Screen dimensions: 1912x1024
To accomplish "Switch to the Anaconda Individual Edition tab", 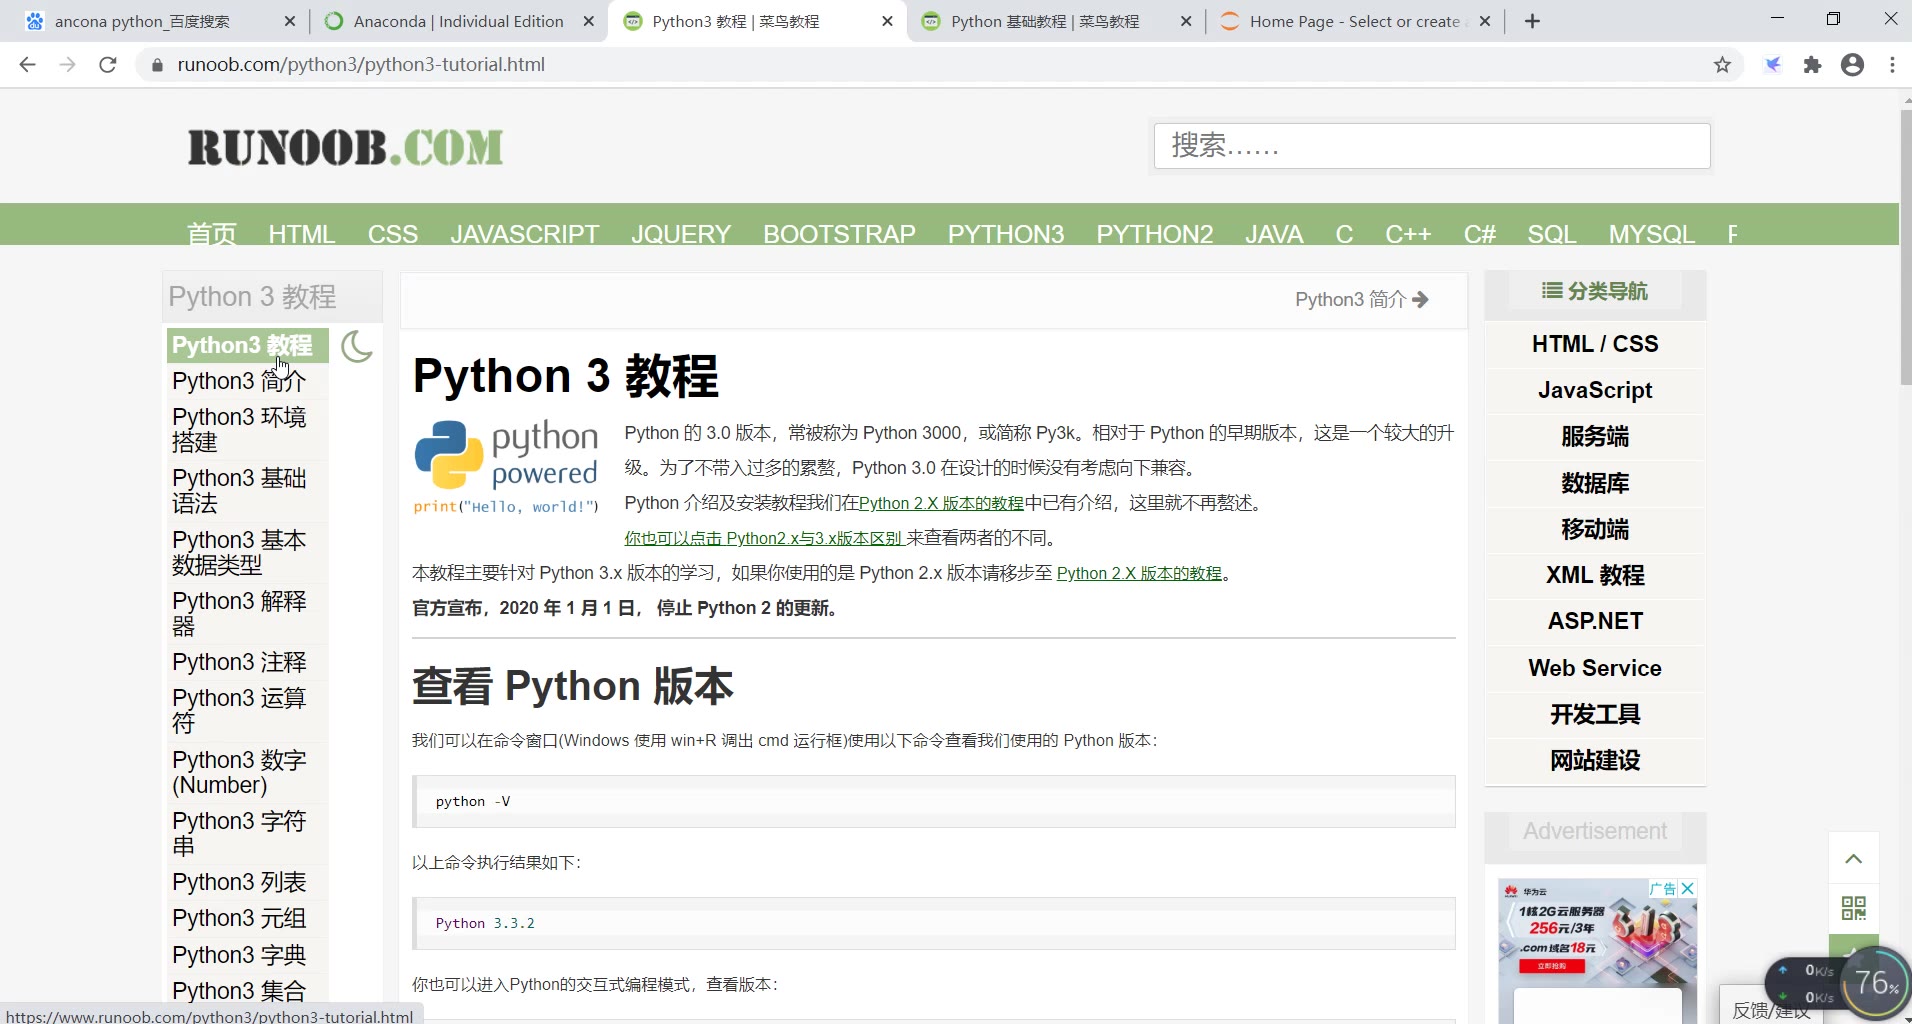I will (452, 20).
